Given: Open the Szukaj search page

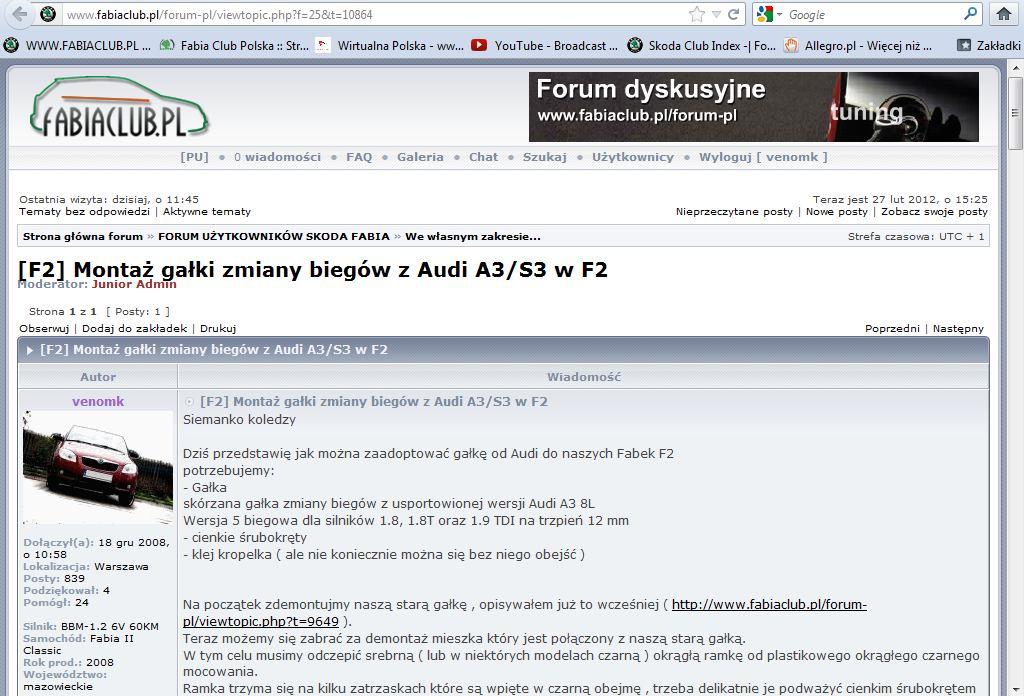Looking at the screenshot, I should coord(544,157).
